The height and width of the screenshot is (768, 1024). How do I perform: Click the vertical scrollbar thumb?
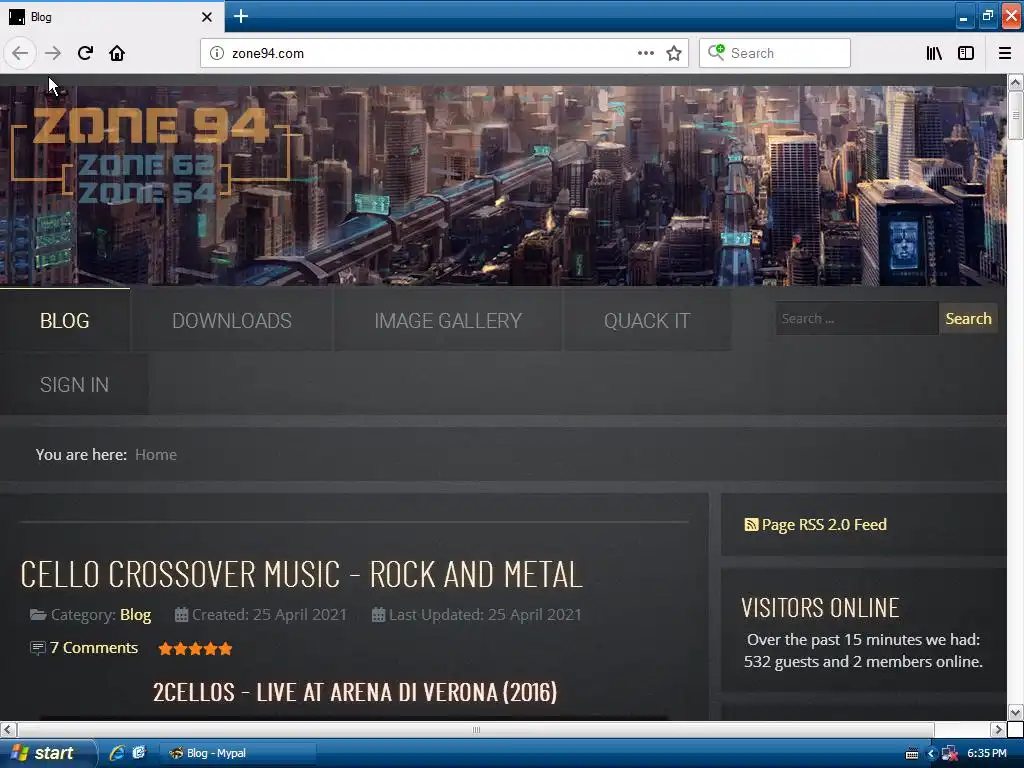[x=1015, y=115]
